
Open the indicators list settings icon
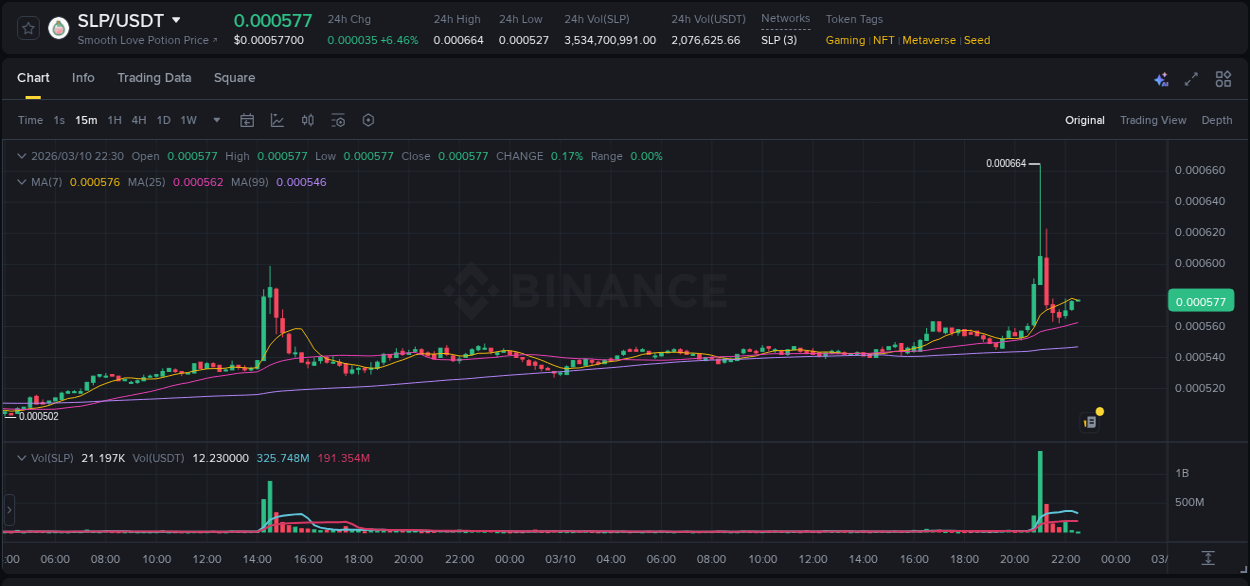click(338, 120)
